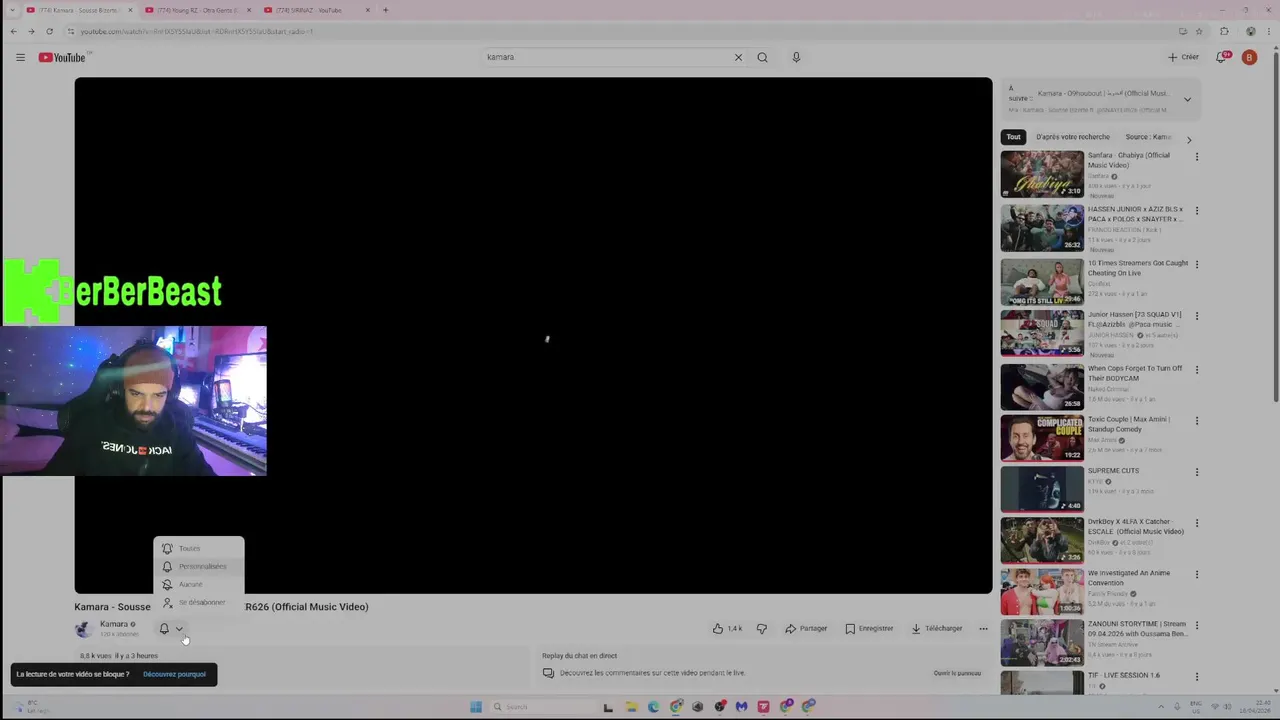Open DvrkBoy ESCALE video thumbnail

click(1042, 540)
